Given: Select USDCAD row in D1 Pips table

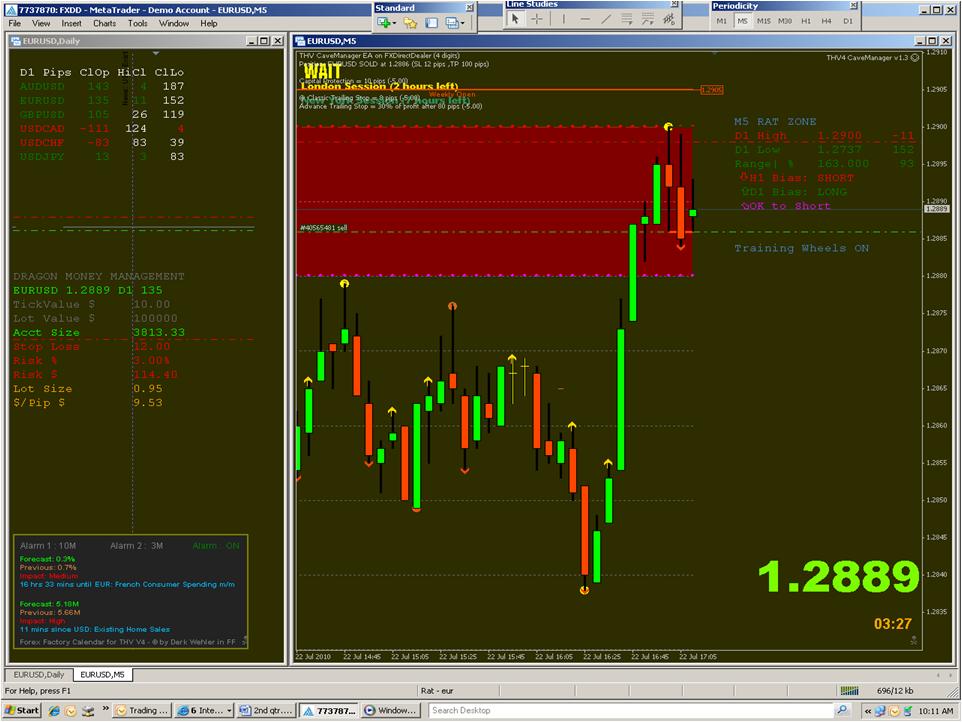Looking at the screenshot, I should 102,128.
